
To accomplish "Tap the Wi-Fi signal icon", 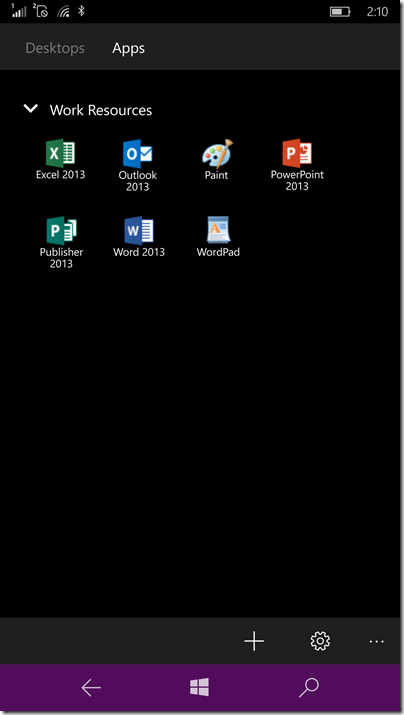I will click(x=63, y=11).
